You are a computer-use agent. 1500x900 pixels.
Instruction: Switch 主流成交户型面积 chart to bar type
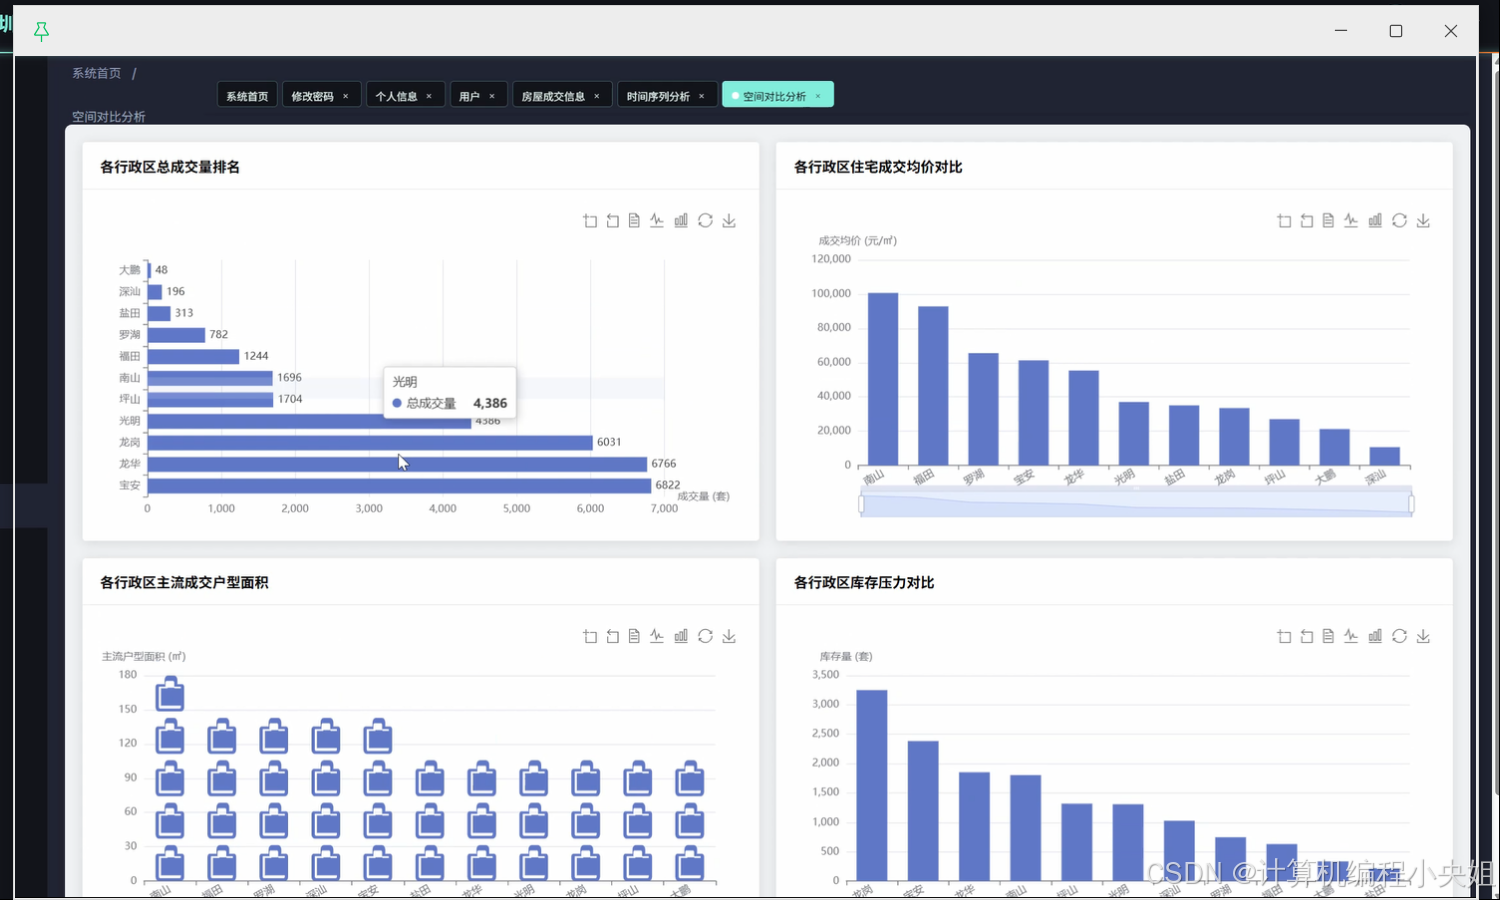tap(681, 636)
